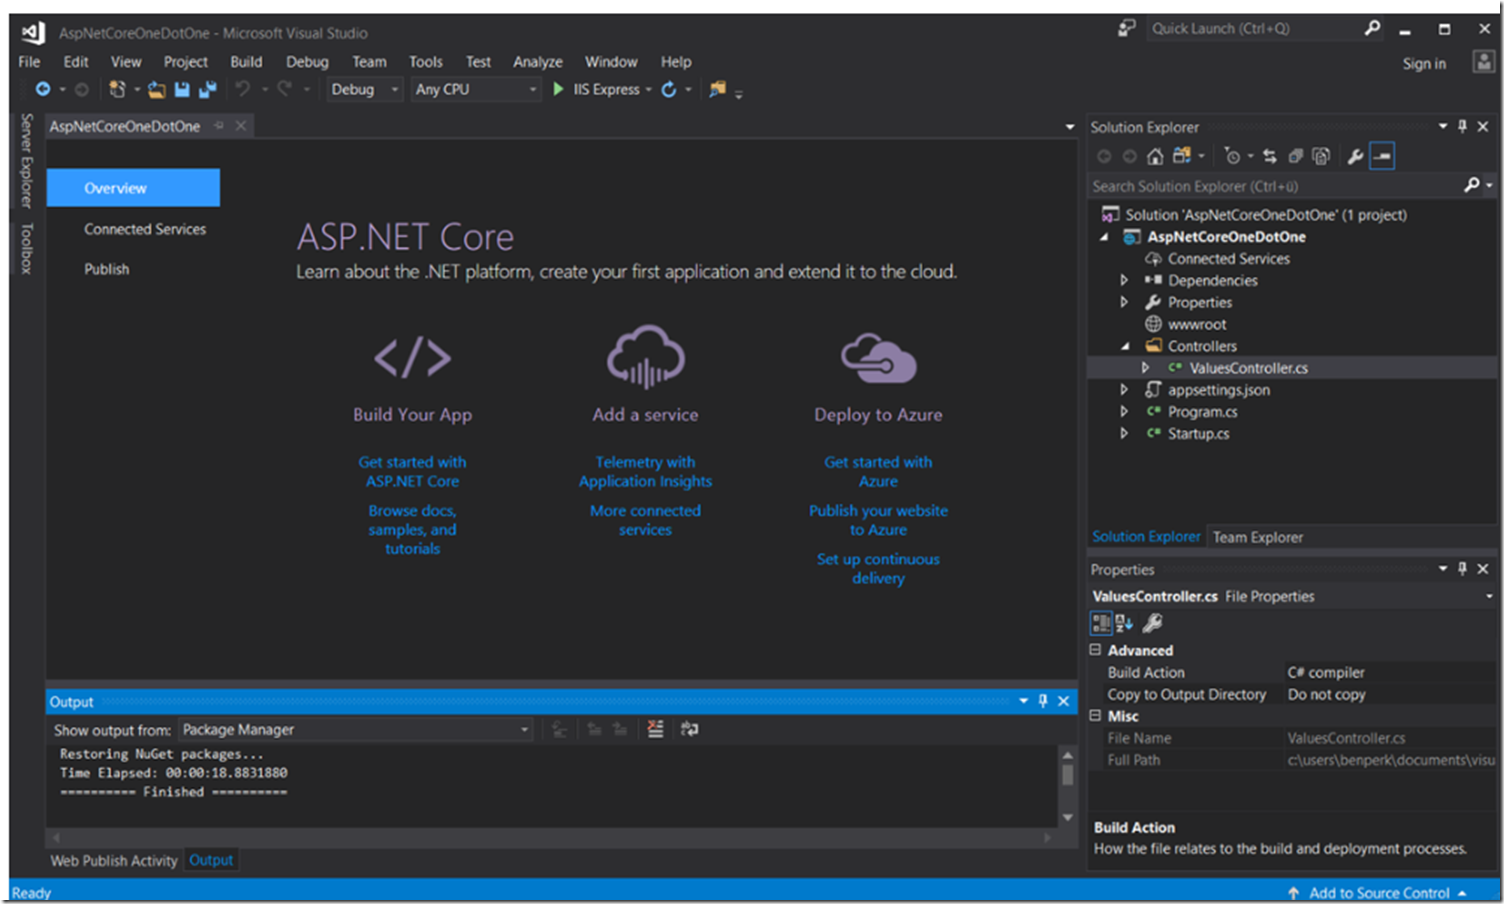Click the Save toolbar icon
Screen dimensions: 1504x904
click(x=182, y=90)
